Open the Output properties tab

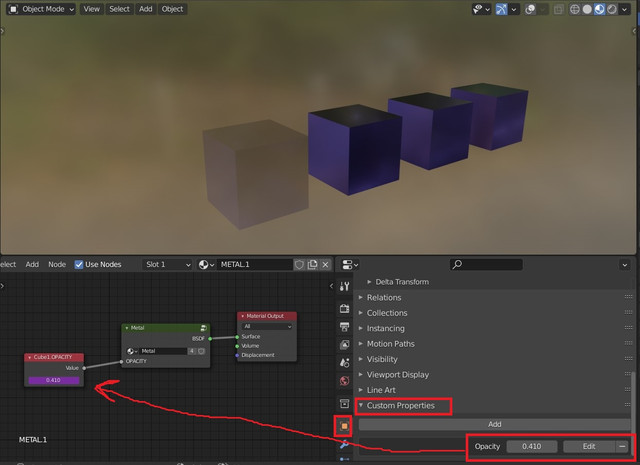(x=344, y=327)
